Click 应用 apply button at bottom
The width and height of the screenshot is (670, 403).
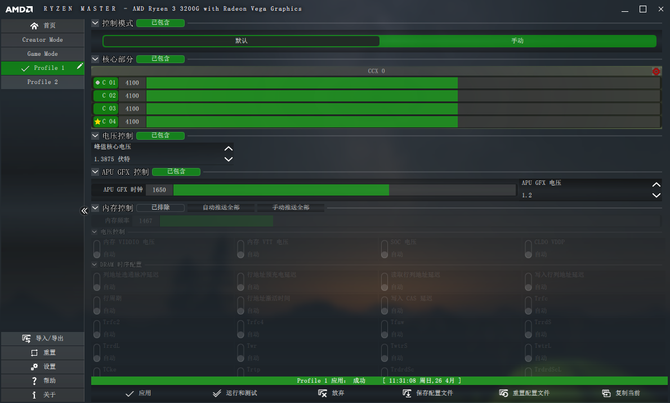tap(138, 394)
